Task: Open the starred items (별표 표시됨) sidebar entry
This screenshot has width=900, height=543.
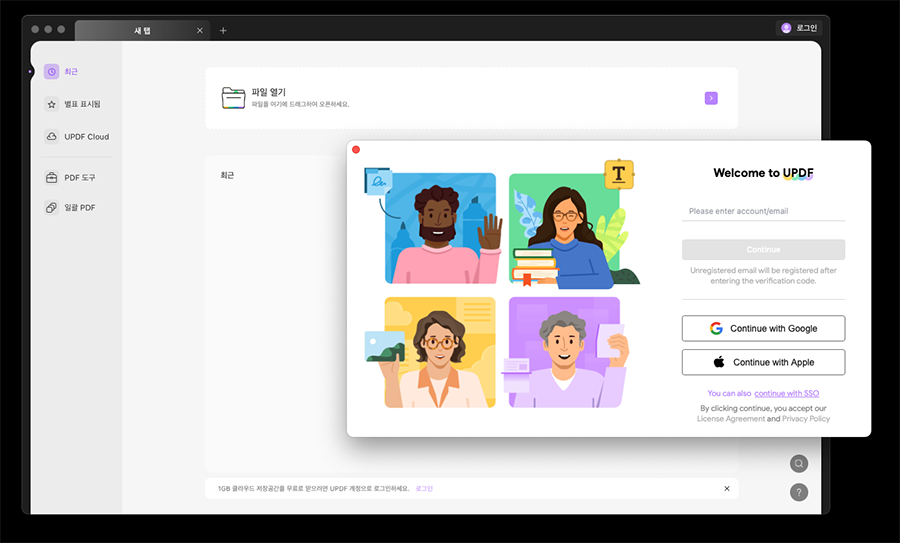Action: (x=73, y=104)
